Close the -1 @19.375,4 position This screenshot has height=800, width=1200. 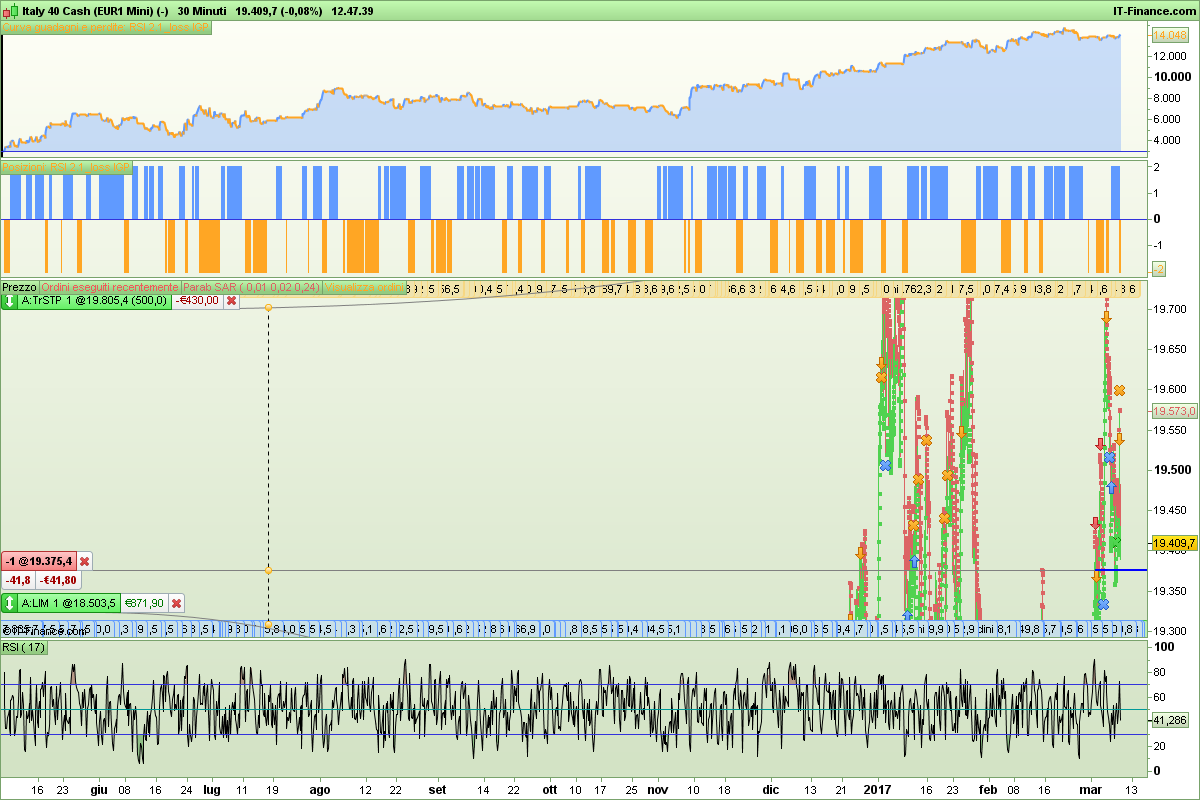click(x=84, y=562)
